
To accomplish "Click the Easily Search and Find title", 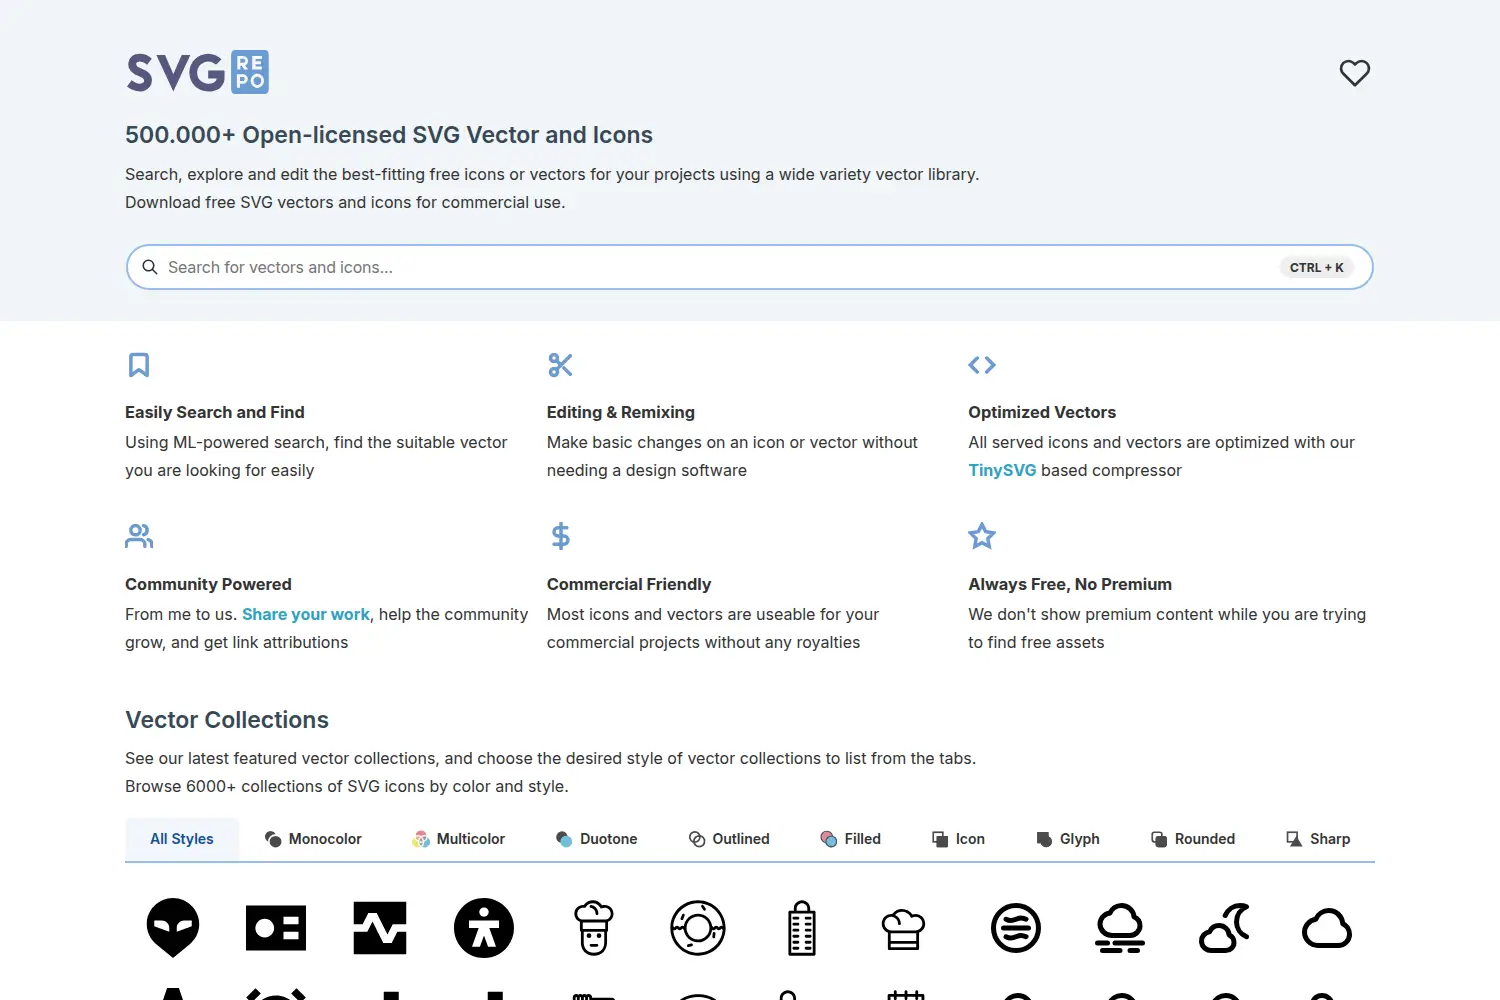I will (x=215, y=412).
